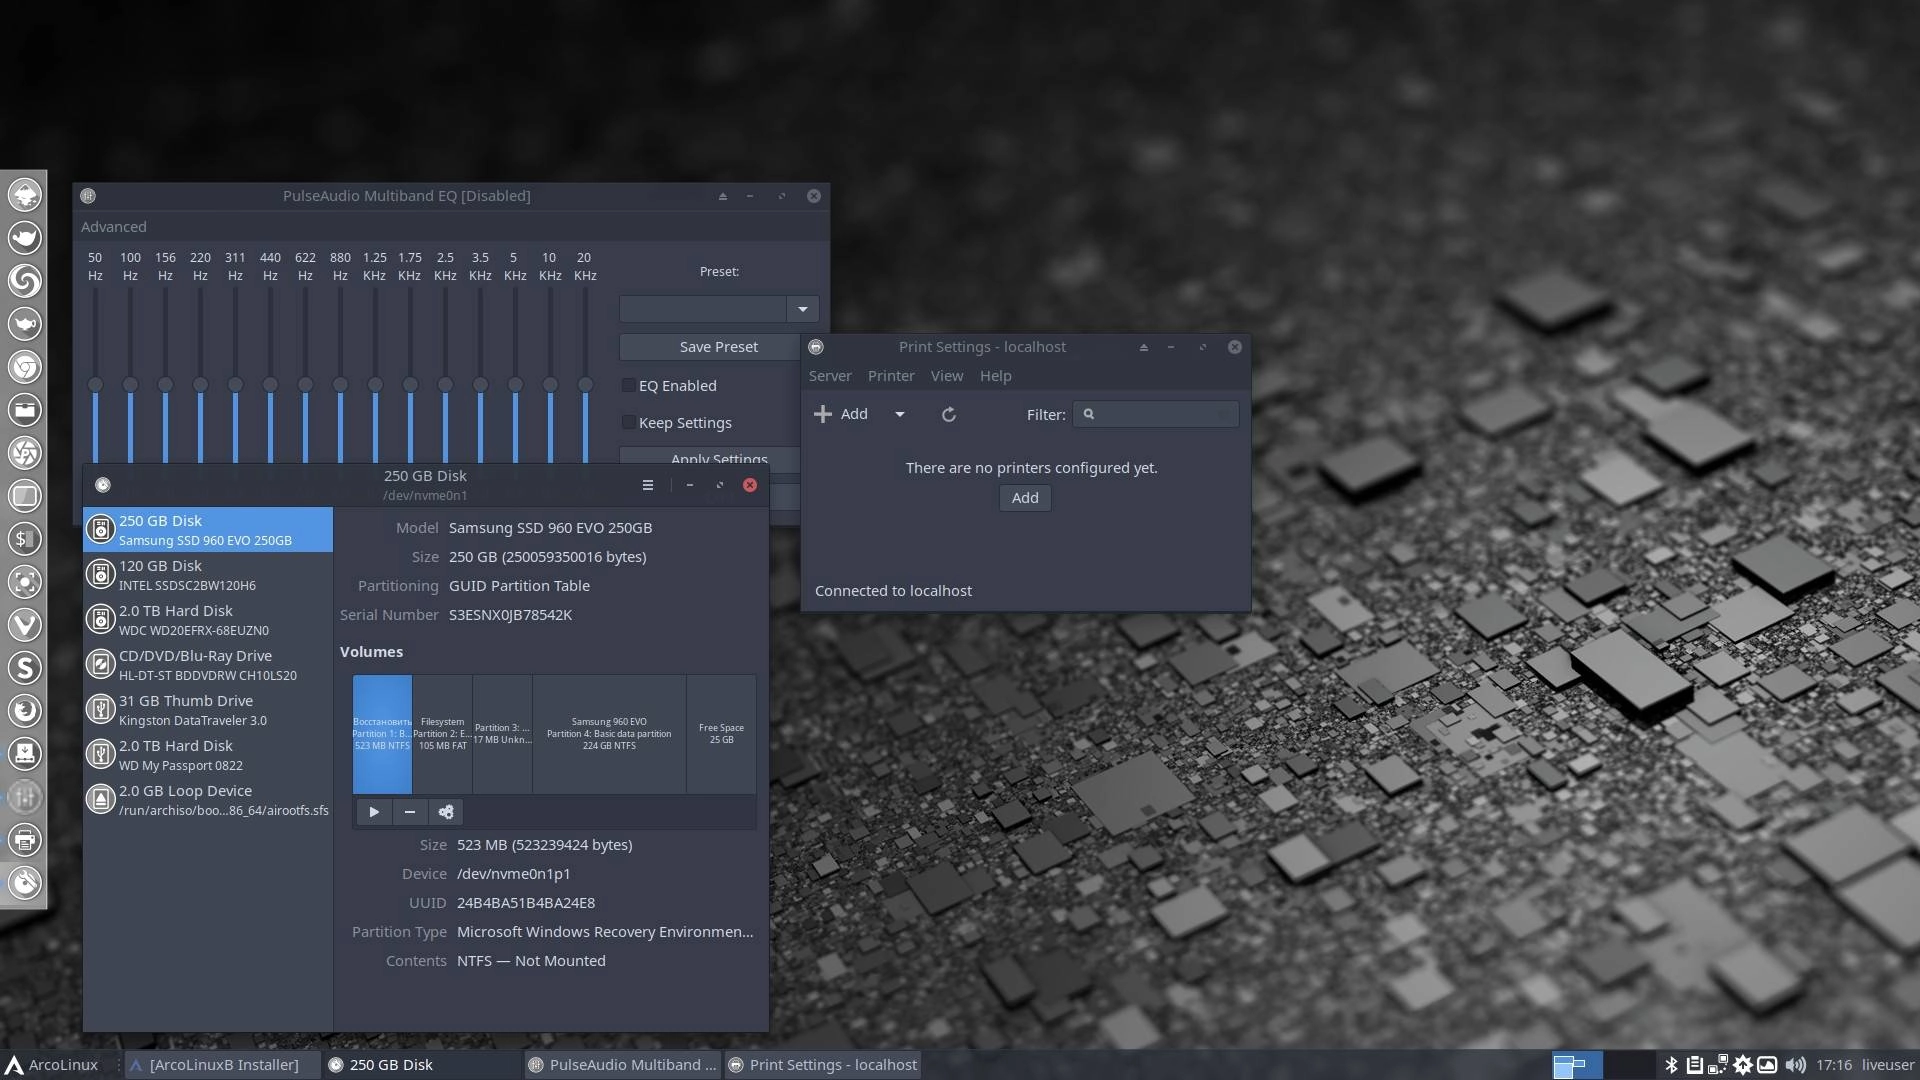Launch Vivaldi browser from the dock
The height and width of the screenshot is (1080, 1920).
click(25, 625)
